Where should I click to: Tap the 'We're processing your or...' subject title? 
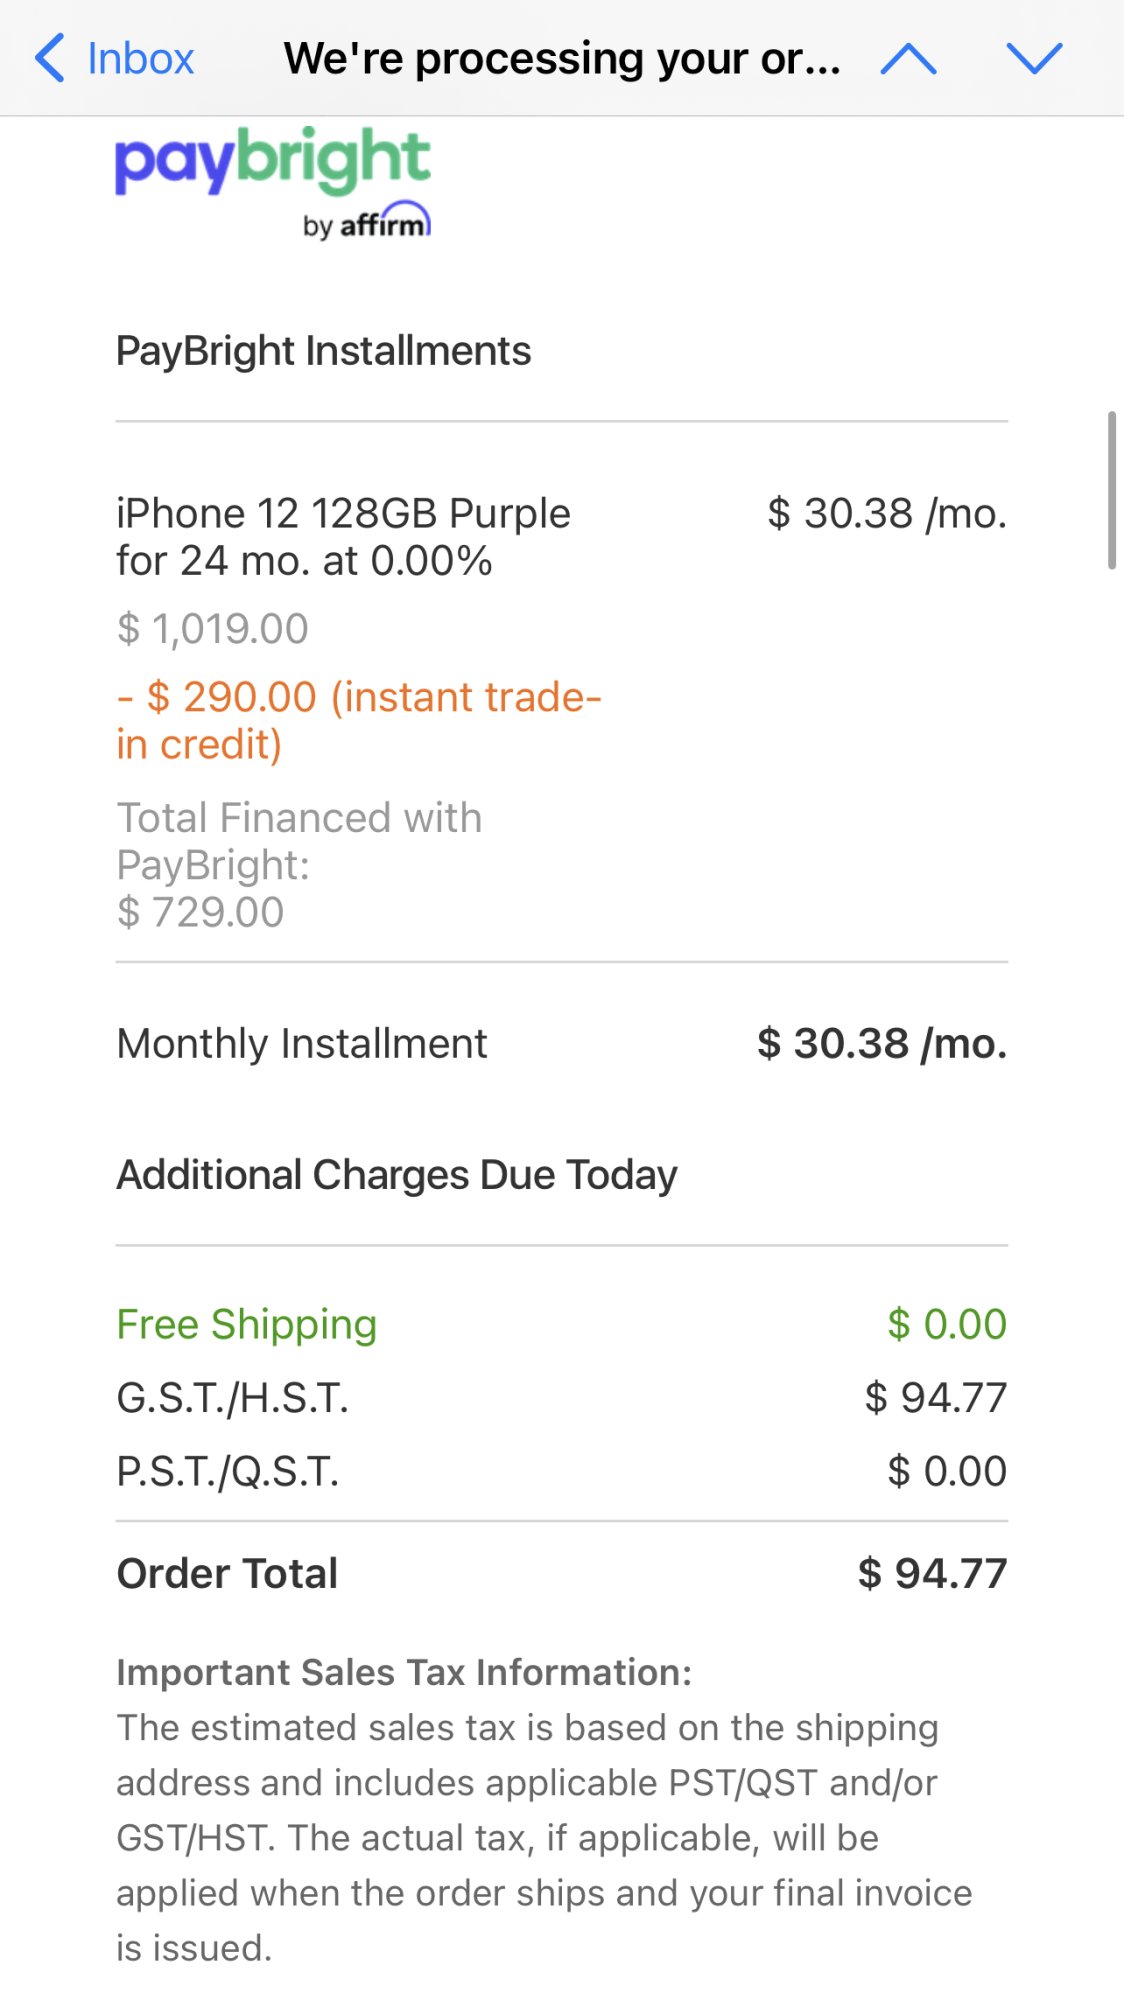(x=562, y=59)
